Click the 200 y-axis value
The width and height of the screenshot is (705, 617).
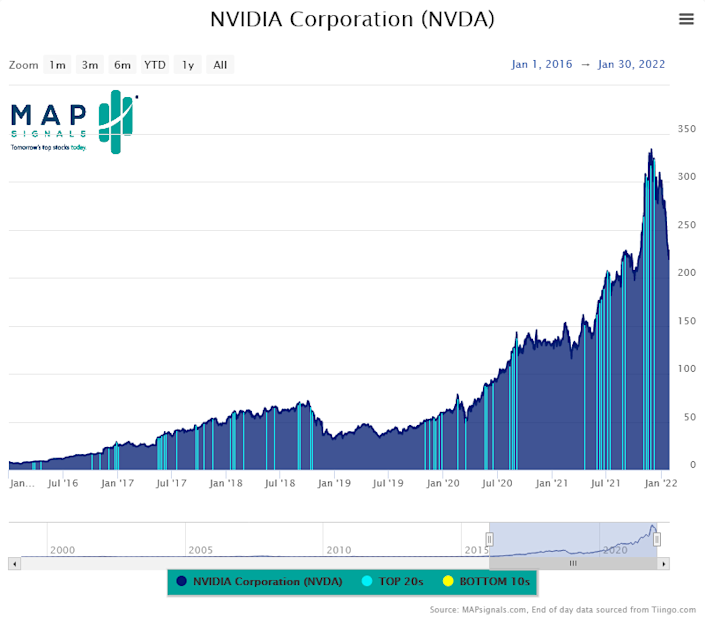(x=687, y=273)
